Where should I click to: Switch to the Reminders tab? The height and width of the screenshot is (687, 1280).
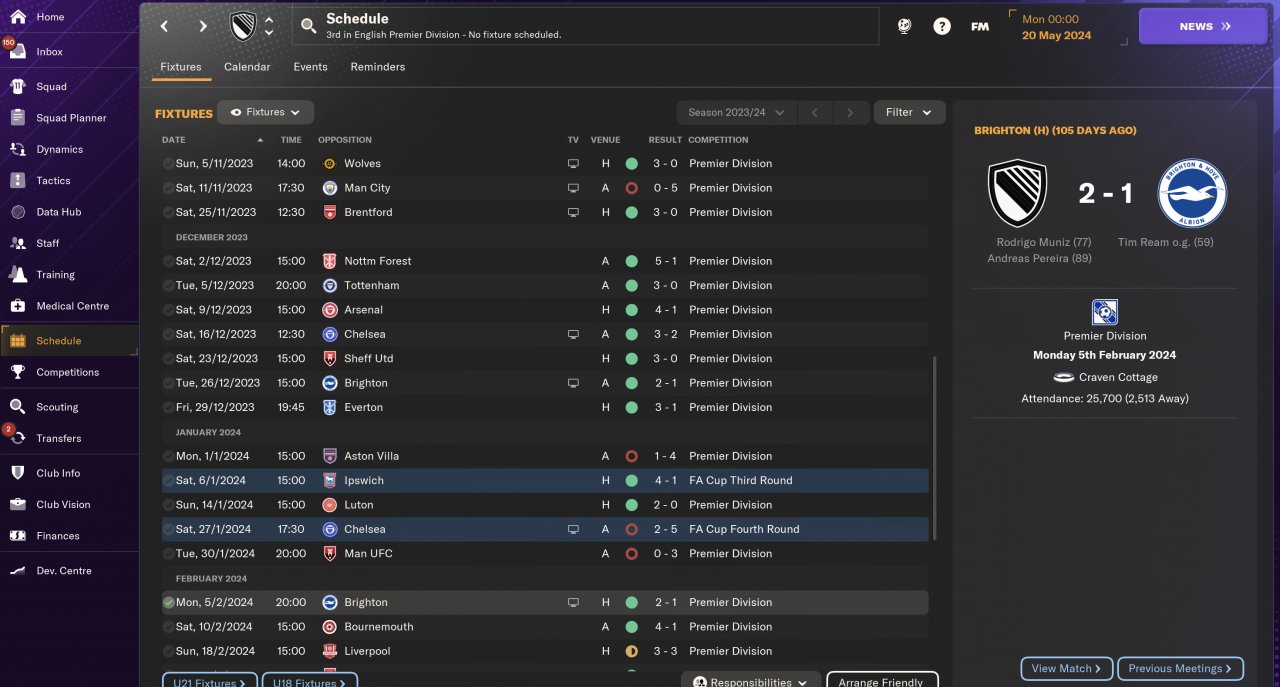point(377,67)
